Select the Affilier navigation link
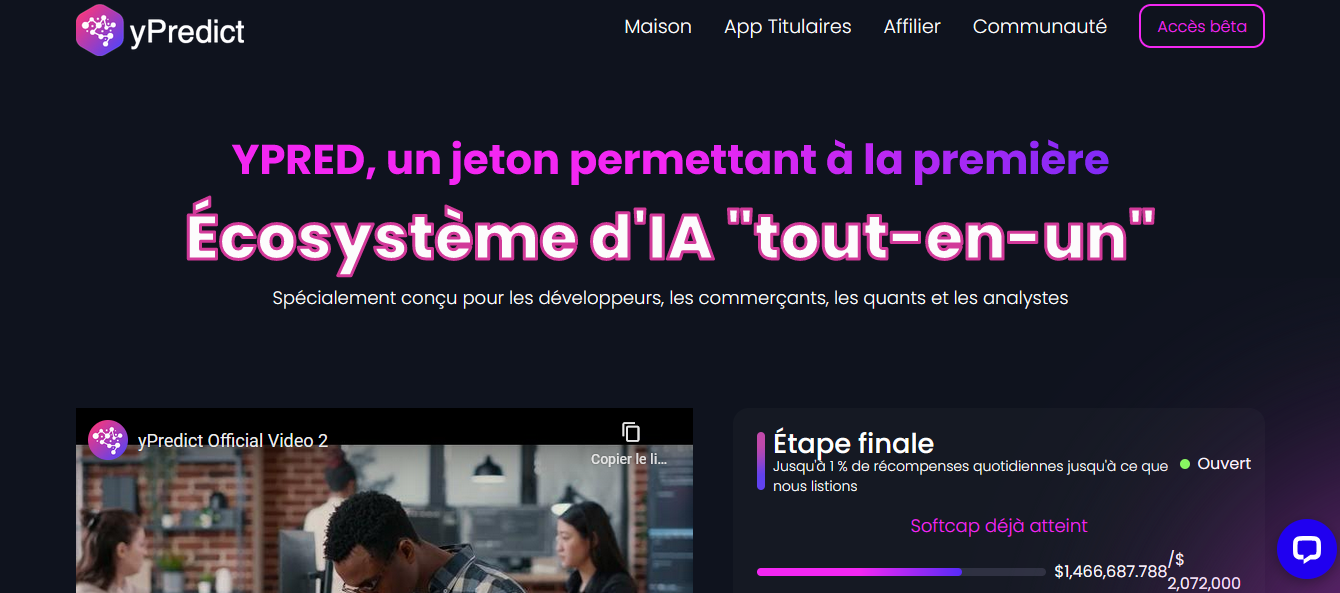1340x593 pixels. [x=912, y=27]
